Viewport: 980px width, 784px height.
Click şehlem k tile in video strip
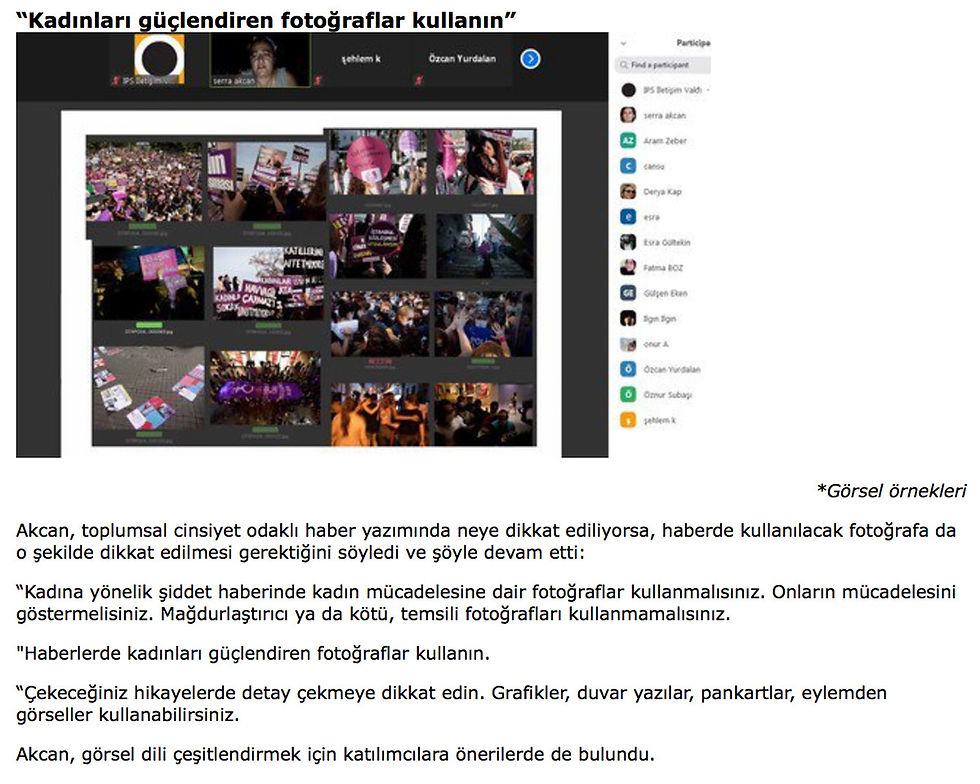361,60
